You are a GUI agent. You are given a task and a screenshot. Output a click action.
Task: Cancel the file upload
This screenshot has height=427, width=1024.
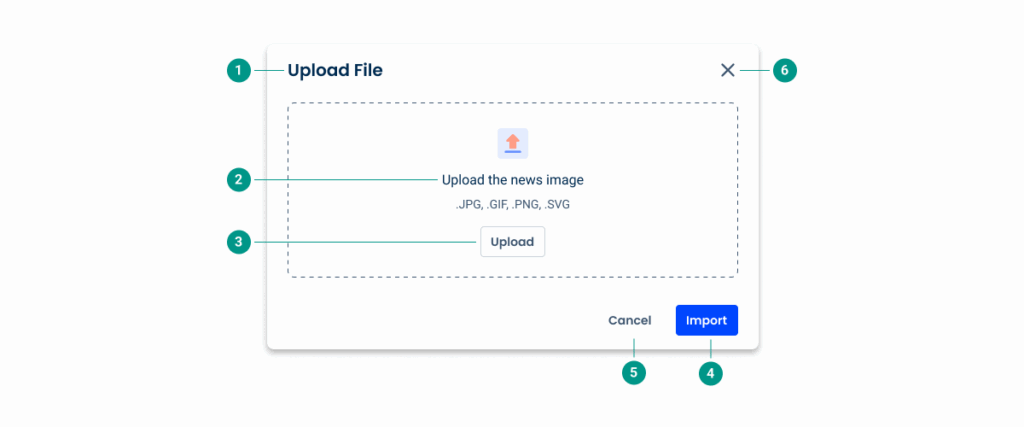[629, 321]
